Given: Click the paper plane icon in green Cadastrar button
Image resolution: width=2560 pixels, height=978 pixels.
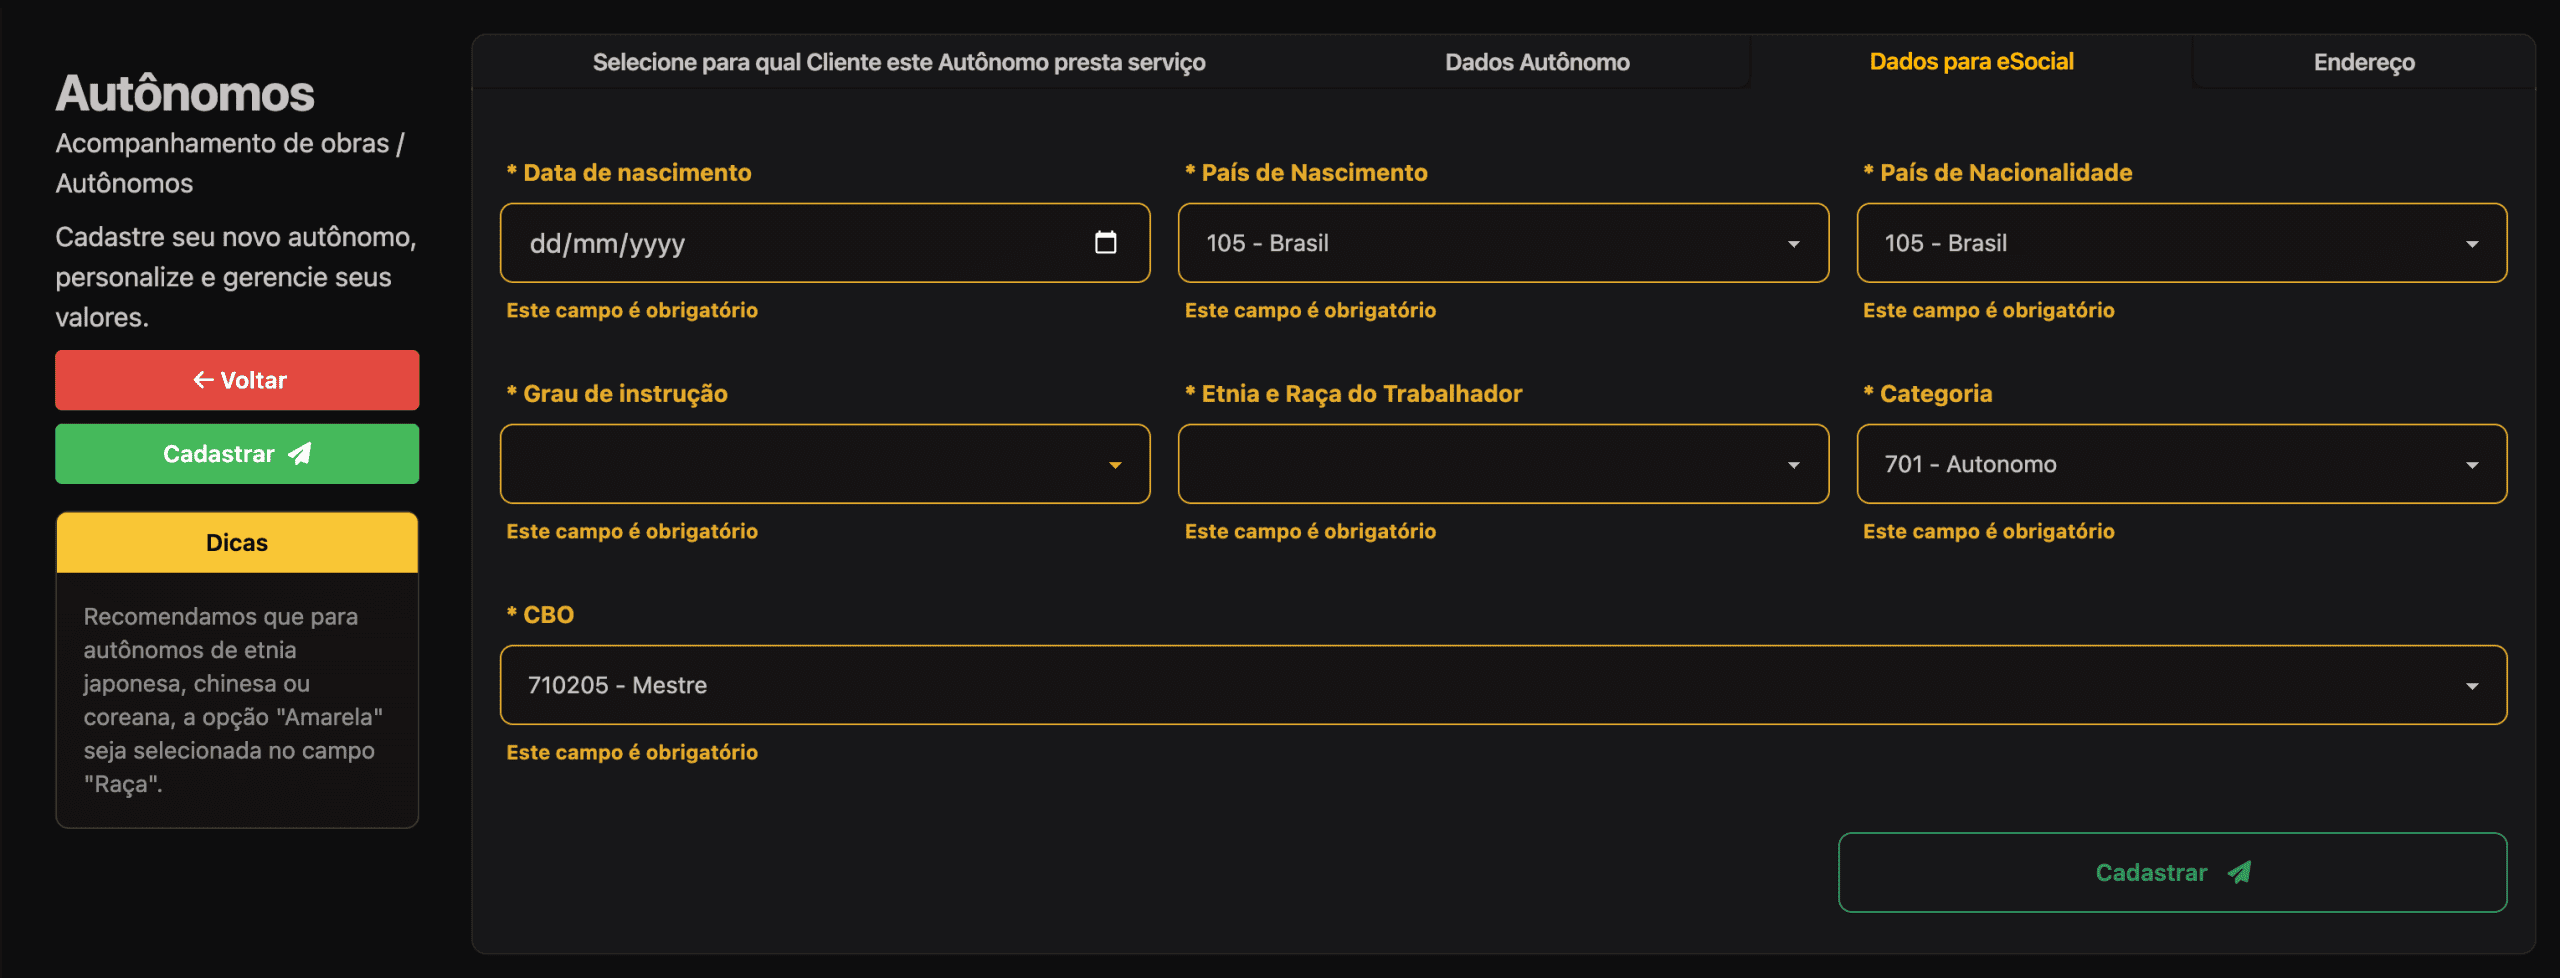Looking at the screenshot, I should click(300, 454).
